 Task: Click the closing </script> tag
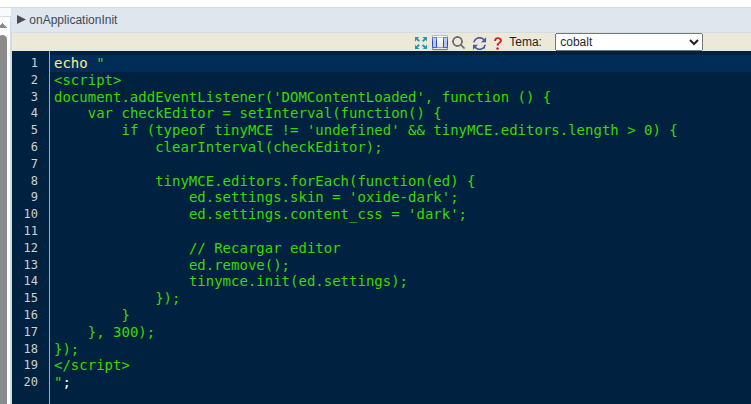tap(91, 366)
